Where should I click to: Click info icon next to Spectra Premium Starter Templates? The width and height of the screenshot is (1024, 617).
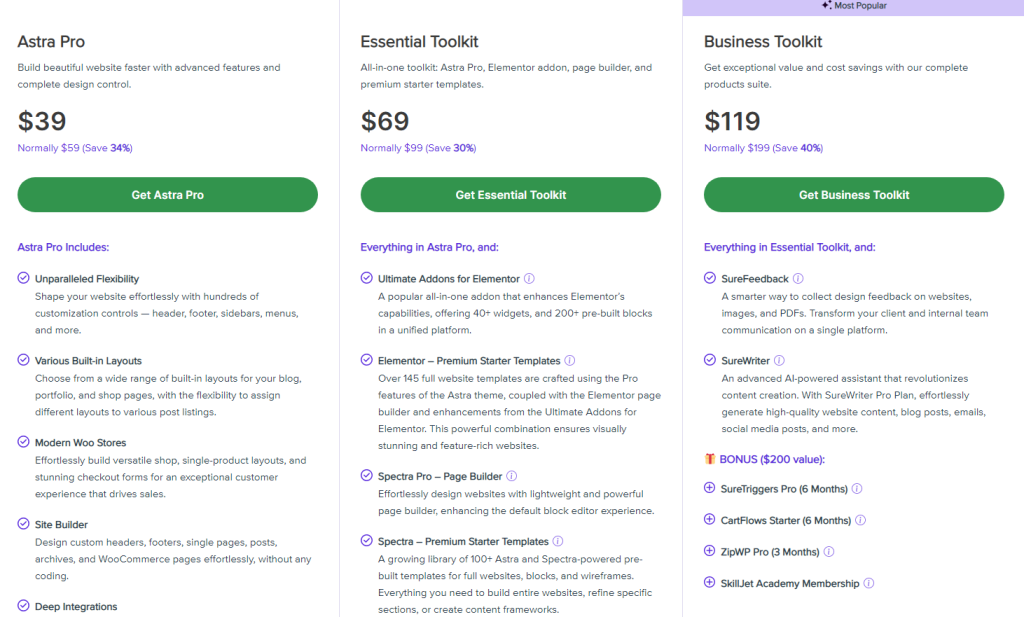(555, 542)
